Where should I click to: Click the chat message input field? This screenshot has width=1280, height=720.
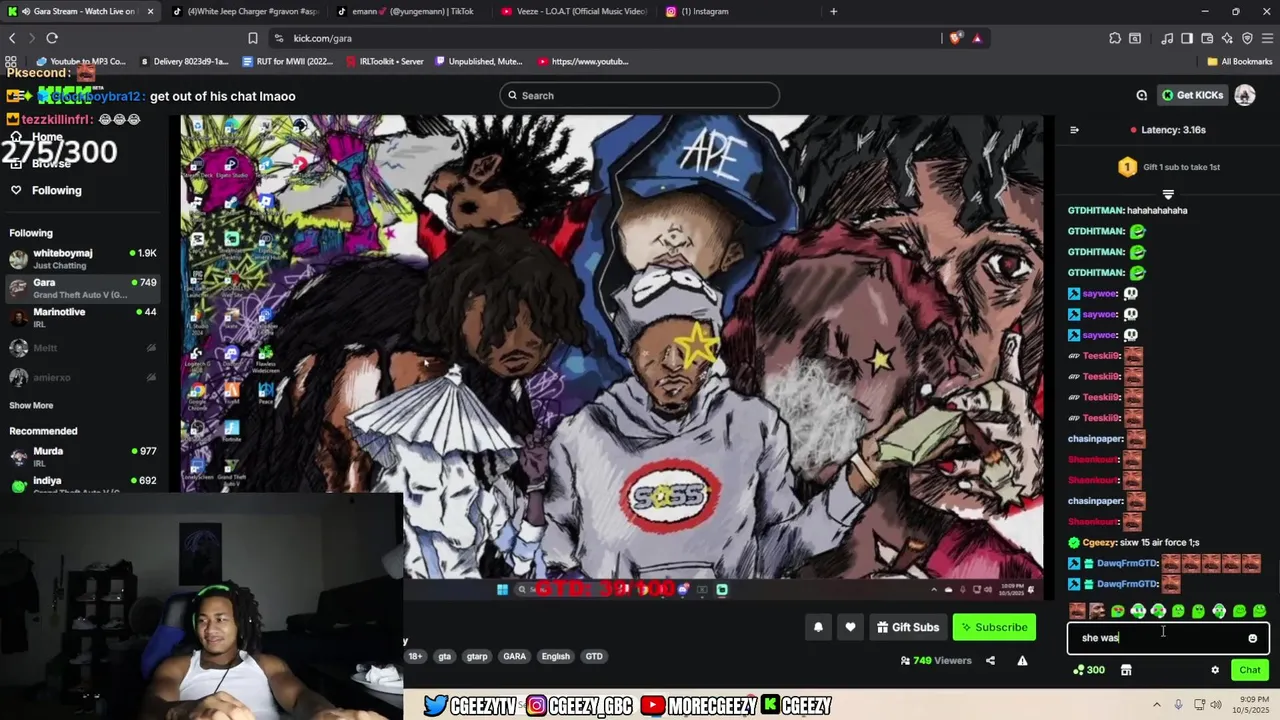[1168, 638]
